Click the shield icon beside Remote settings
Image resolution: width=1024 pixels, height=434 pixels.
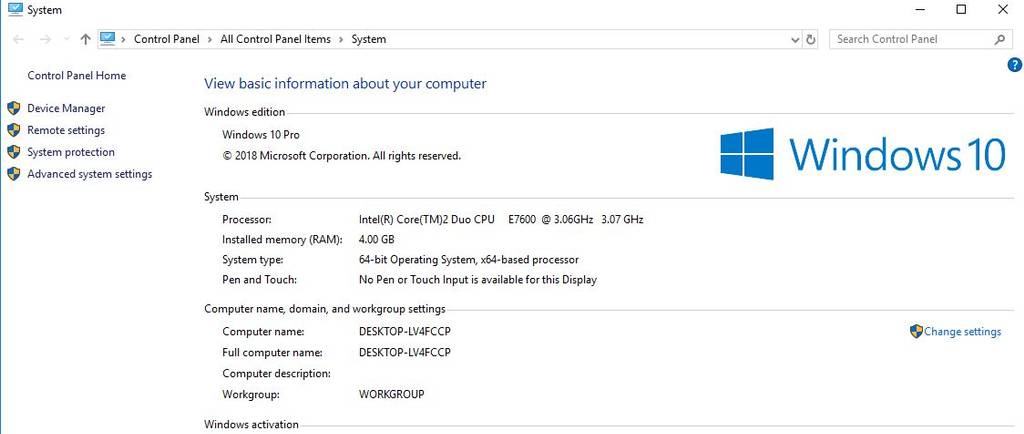(14, 131)
